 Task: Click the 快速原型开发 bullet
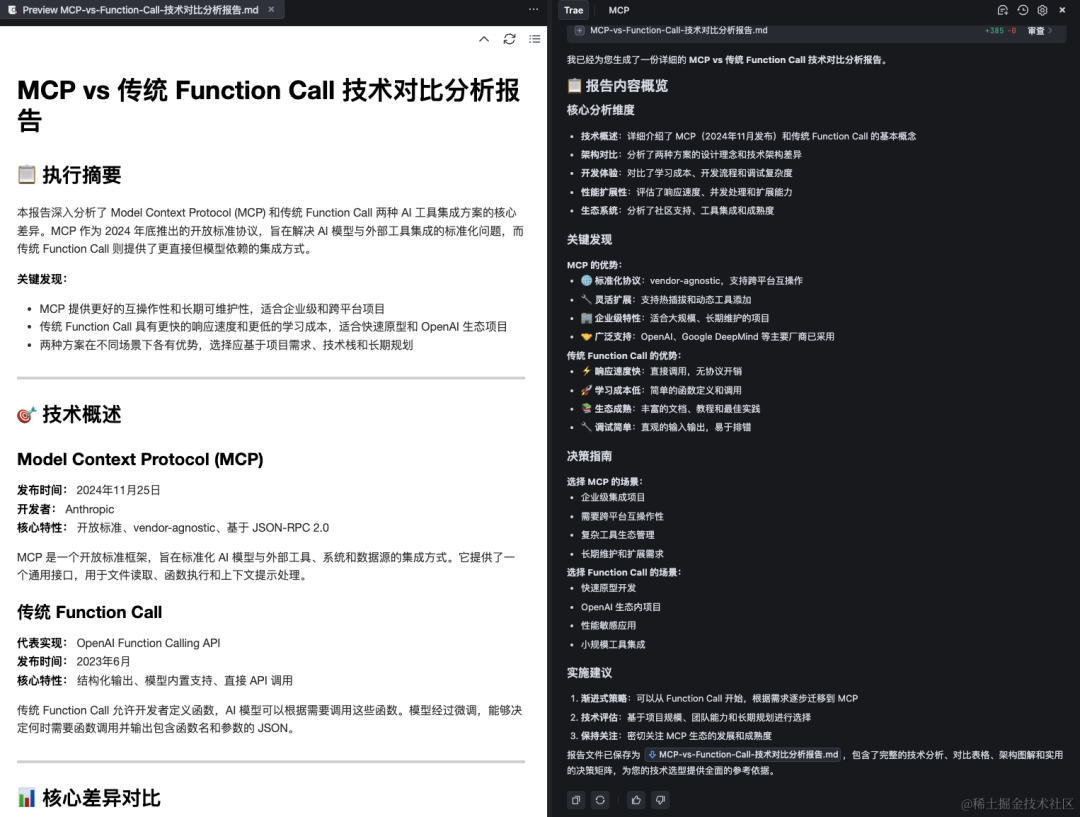pos(608,588)
